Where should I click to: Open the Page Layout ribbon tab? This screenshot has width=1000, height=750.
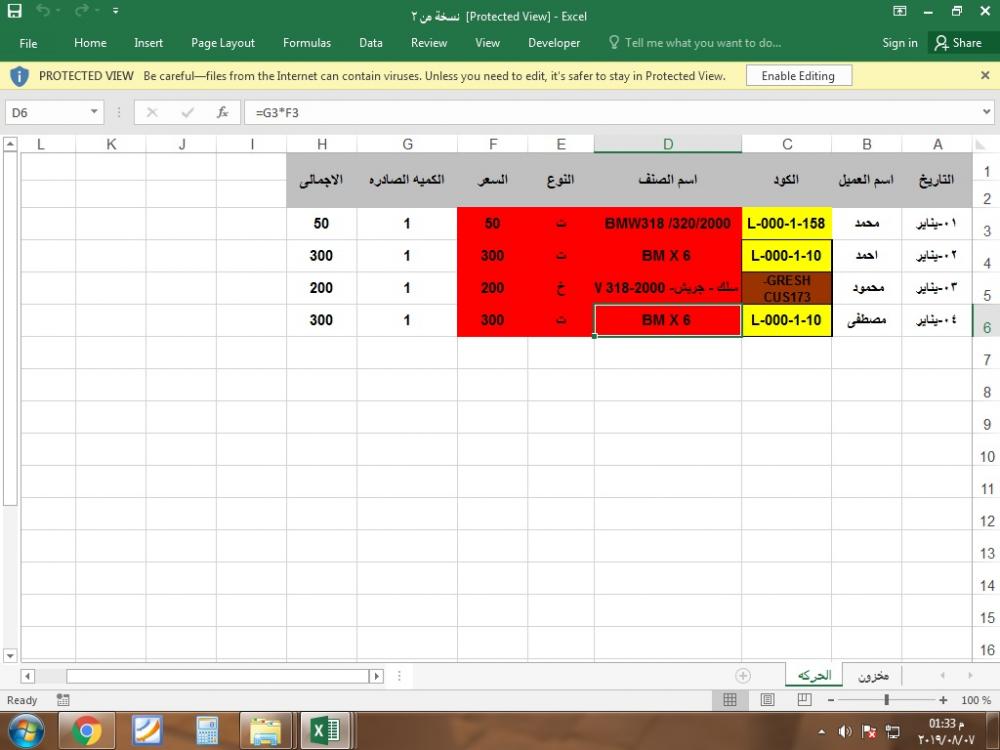[x=223, y=43]
